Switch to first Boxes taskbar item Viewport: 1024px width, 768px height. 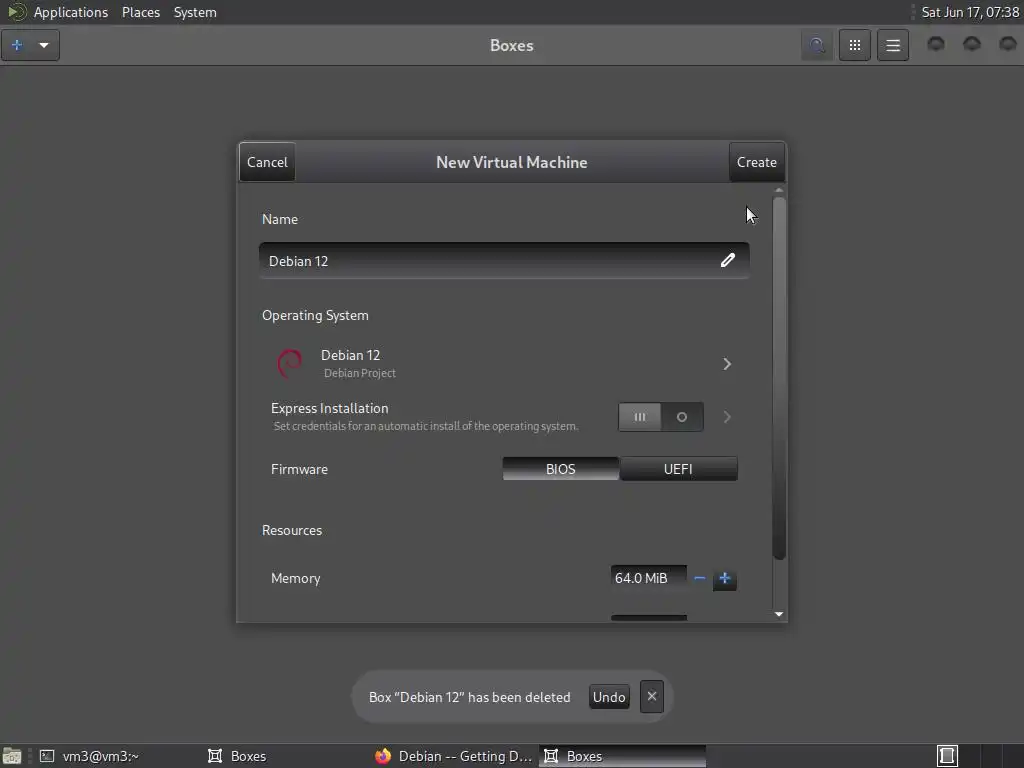tap(237, 756)
